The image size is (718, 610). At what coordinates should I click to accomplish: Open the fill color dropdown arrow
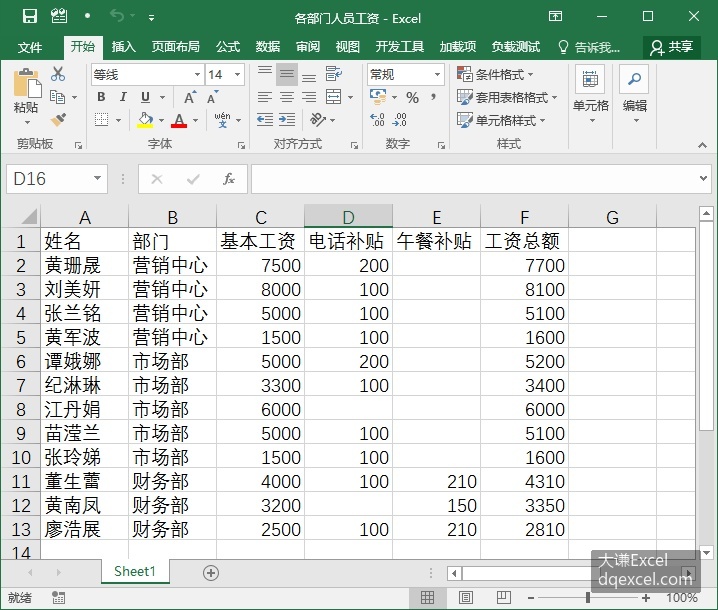click(x=161, y=120)
